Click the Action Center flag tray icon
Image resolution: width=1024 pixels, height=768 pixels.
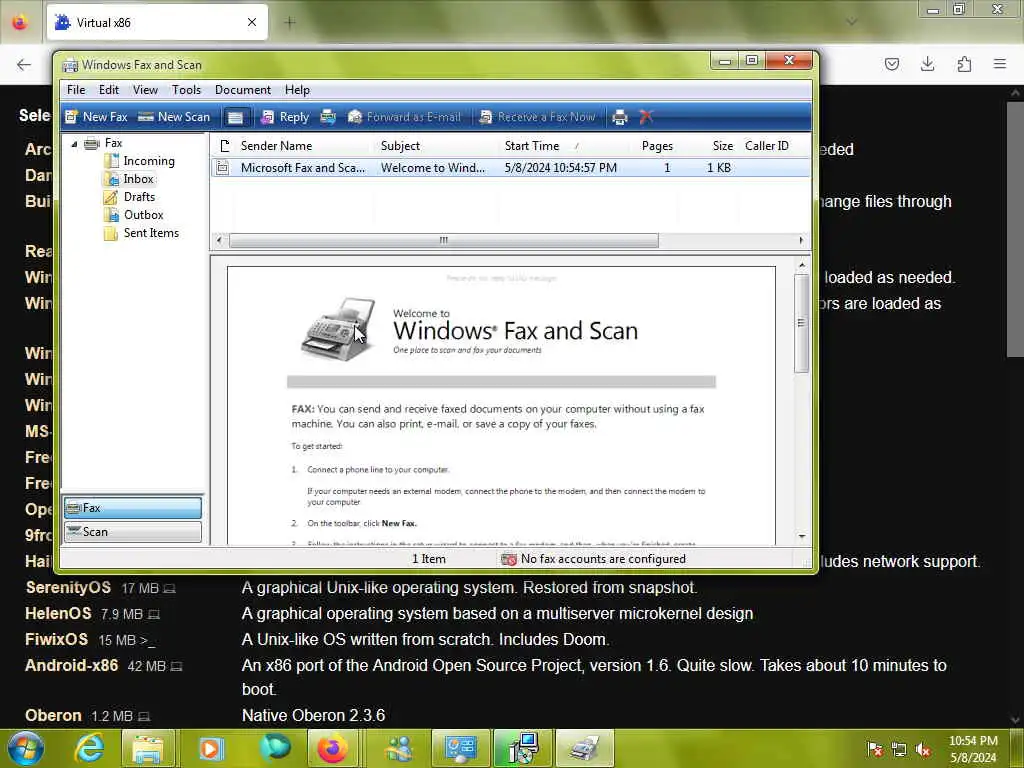click(x=875, y=750)
